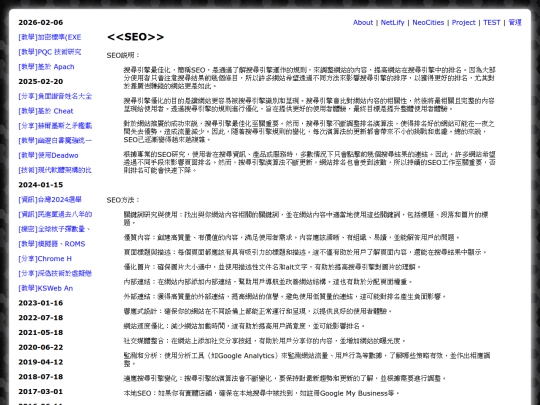Open the NetLify navigation link

coord(392,22)
